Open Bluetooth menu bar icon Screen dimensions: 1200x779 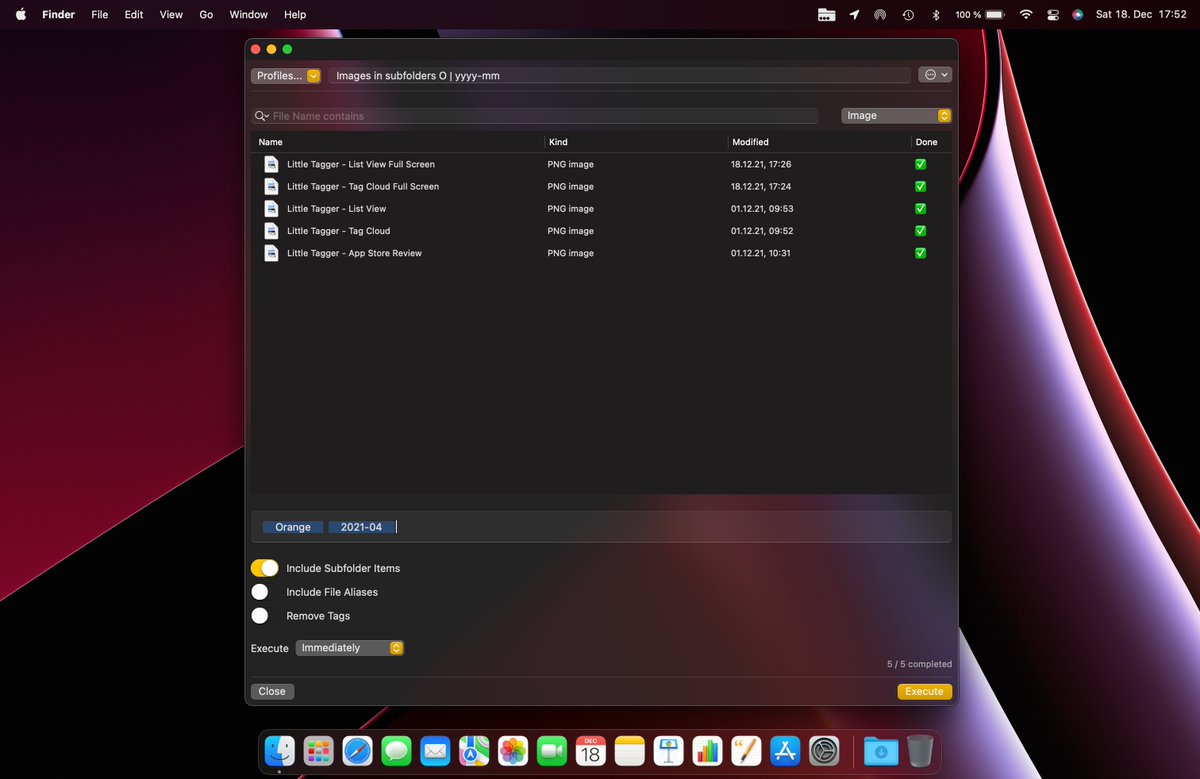(936, 15)
